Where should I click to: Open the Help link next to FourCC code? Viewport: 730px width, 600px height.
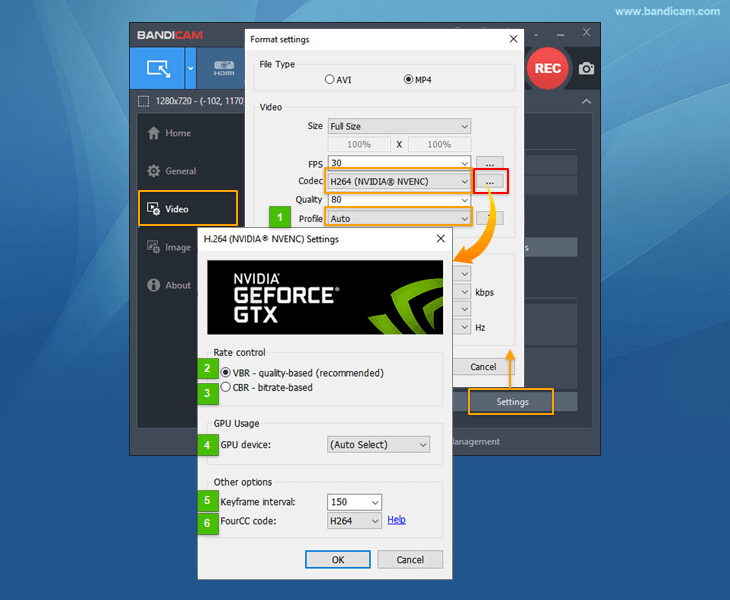(x=396, y=519)
